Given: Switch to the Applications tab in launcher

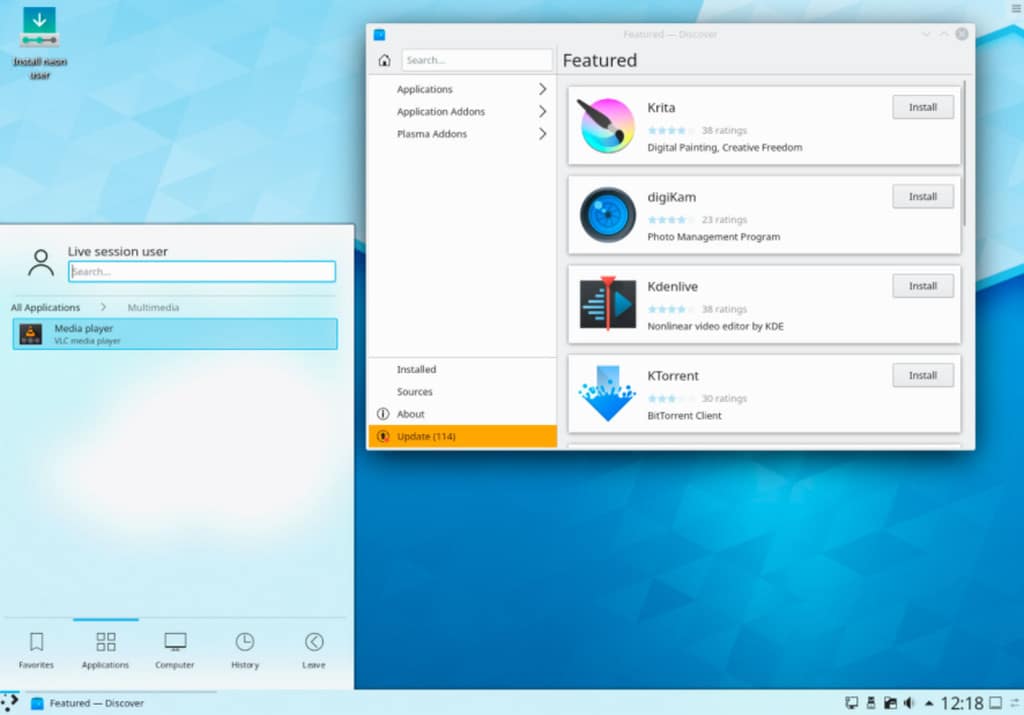Looking at the screenshot, I should tap(106, 651).
